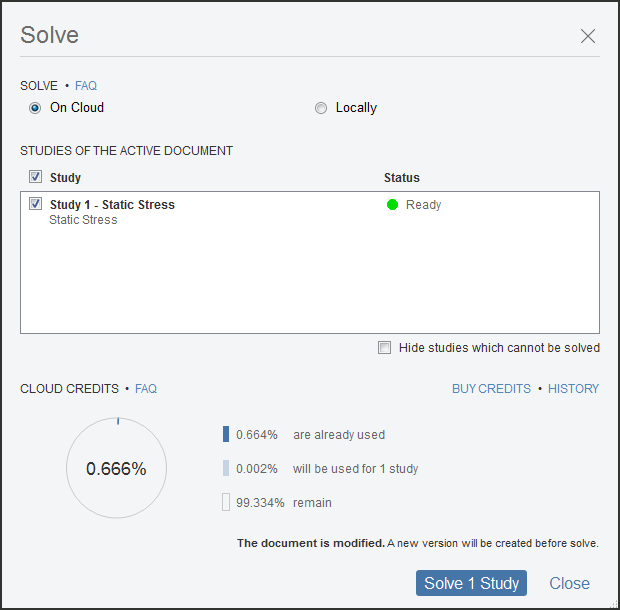Click the green Ready status indicator

(x=393, y=205)
